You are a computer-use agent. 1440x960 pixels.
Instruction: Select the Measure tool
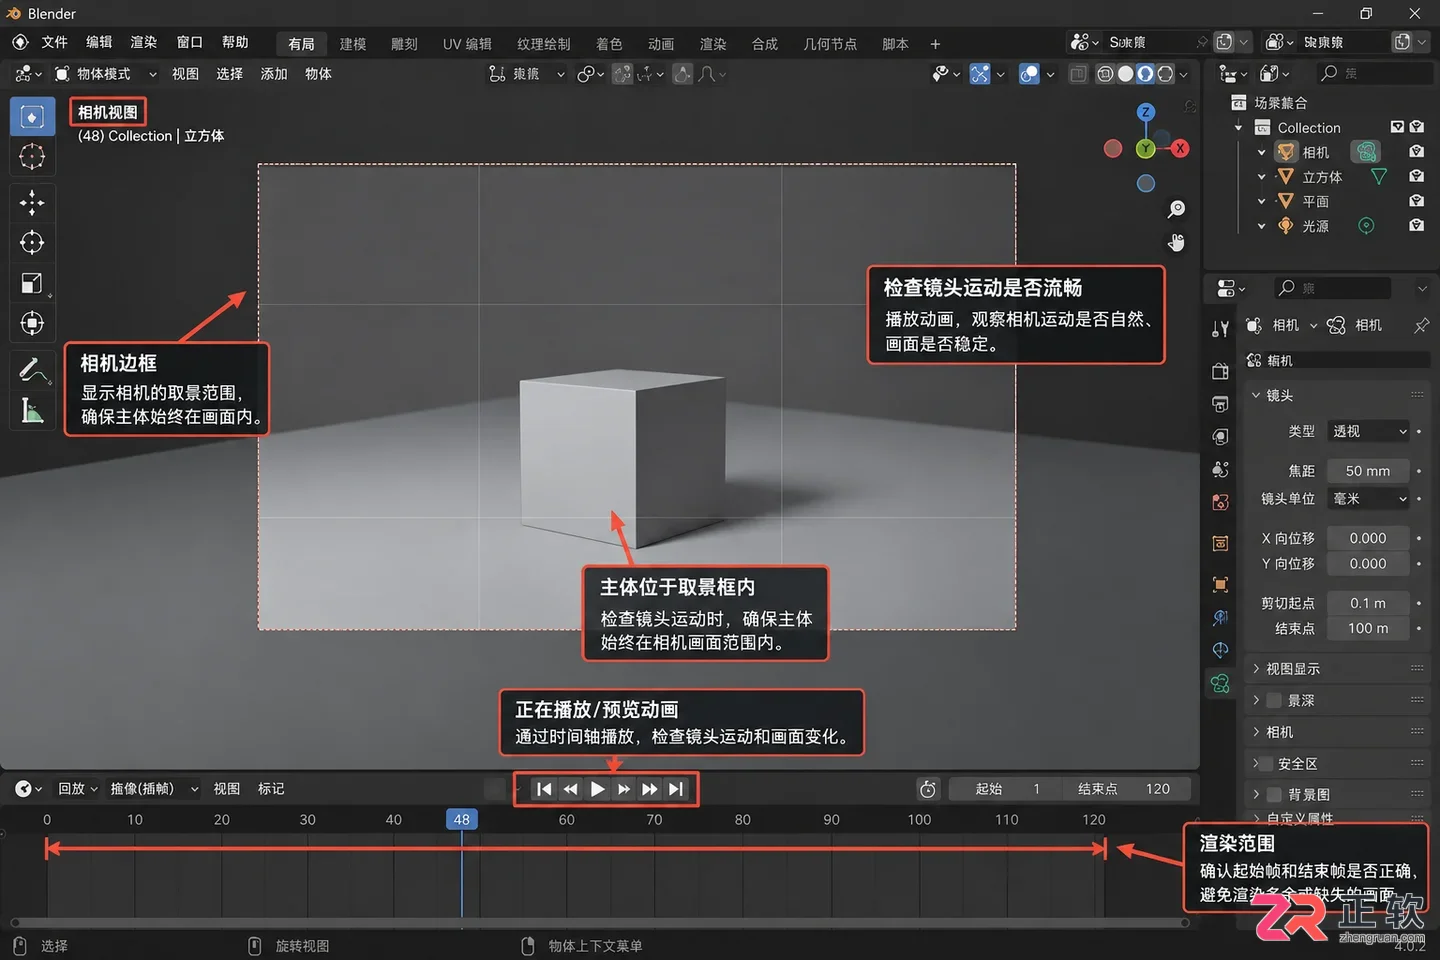[x=32, y=410]
